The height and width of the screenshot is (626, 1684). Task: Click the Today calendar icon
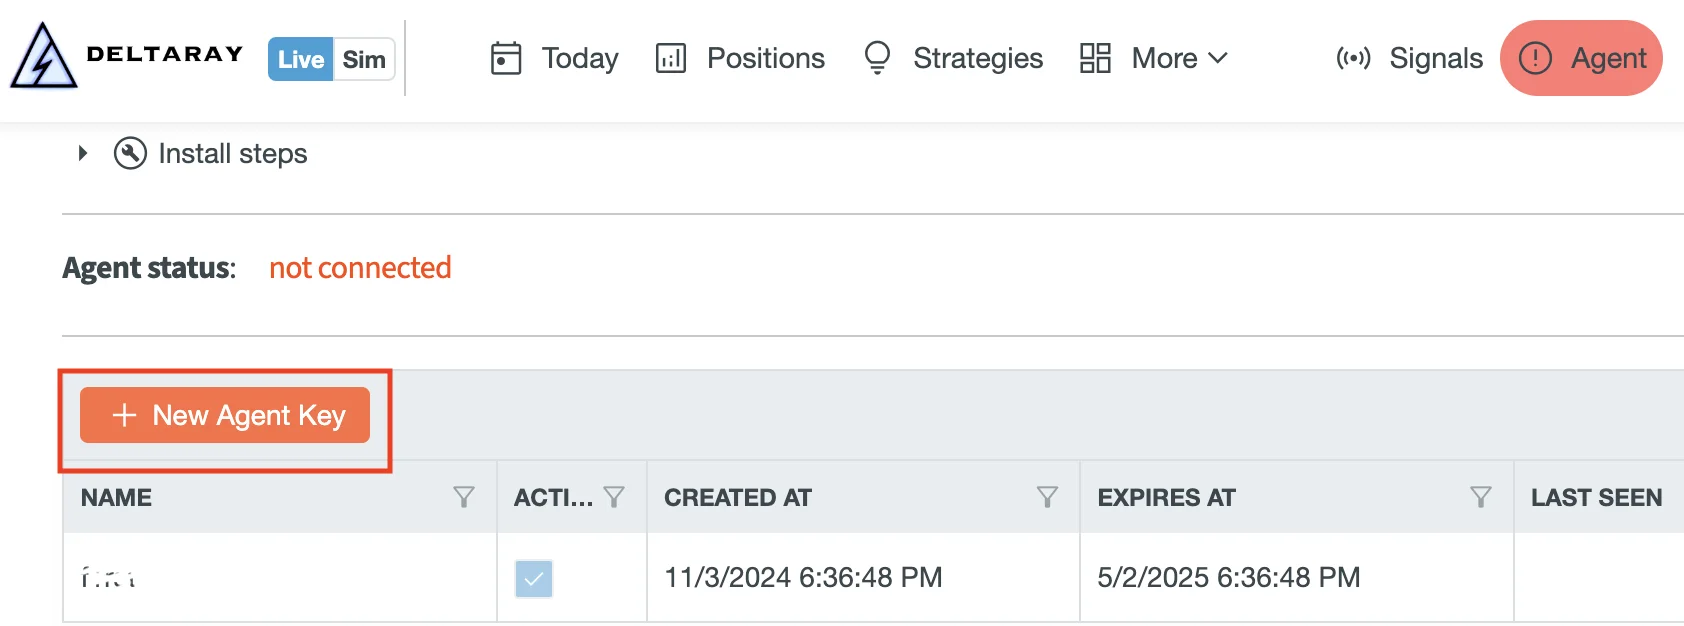[x=506, y=58]
